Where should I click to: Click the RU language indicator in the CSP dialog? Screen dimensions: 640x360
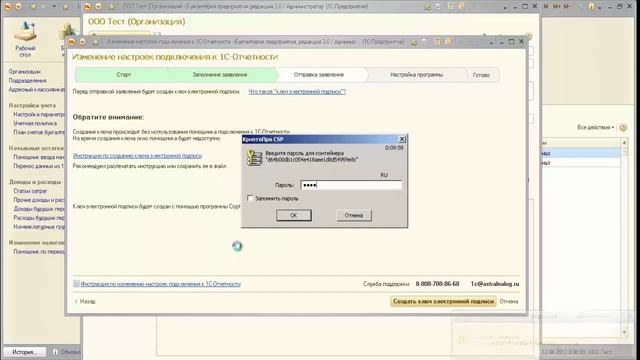pyautogui.click(x=384, y=175)
